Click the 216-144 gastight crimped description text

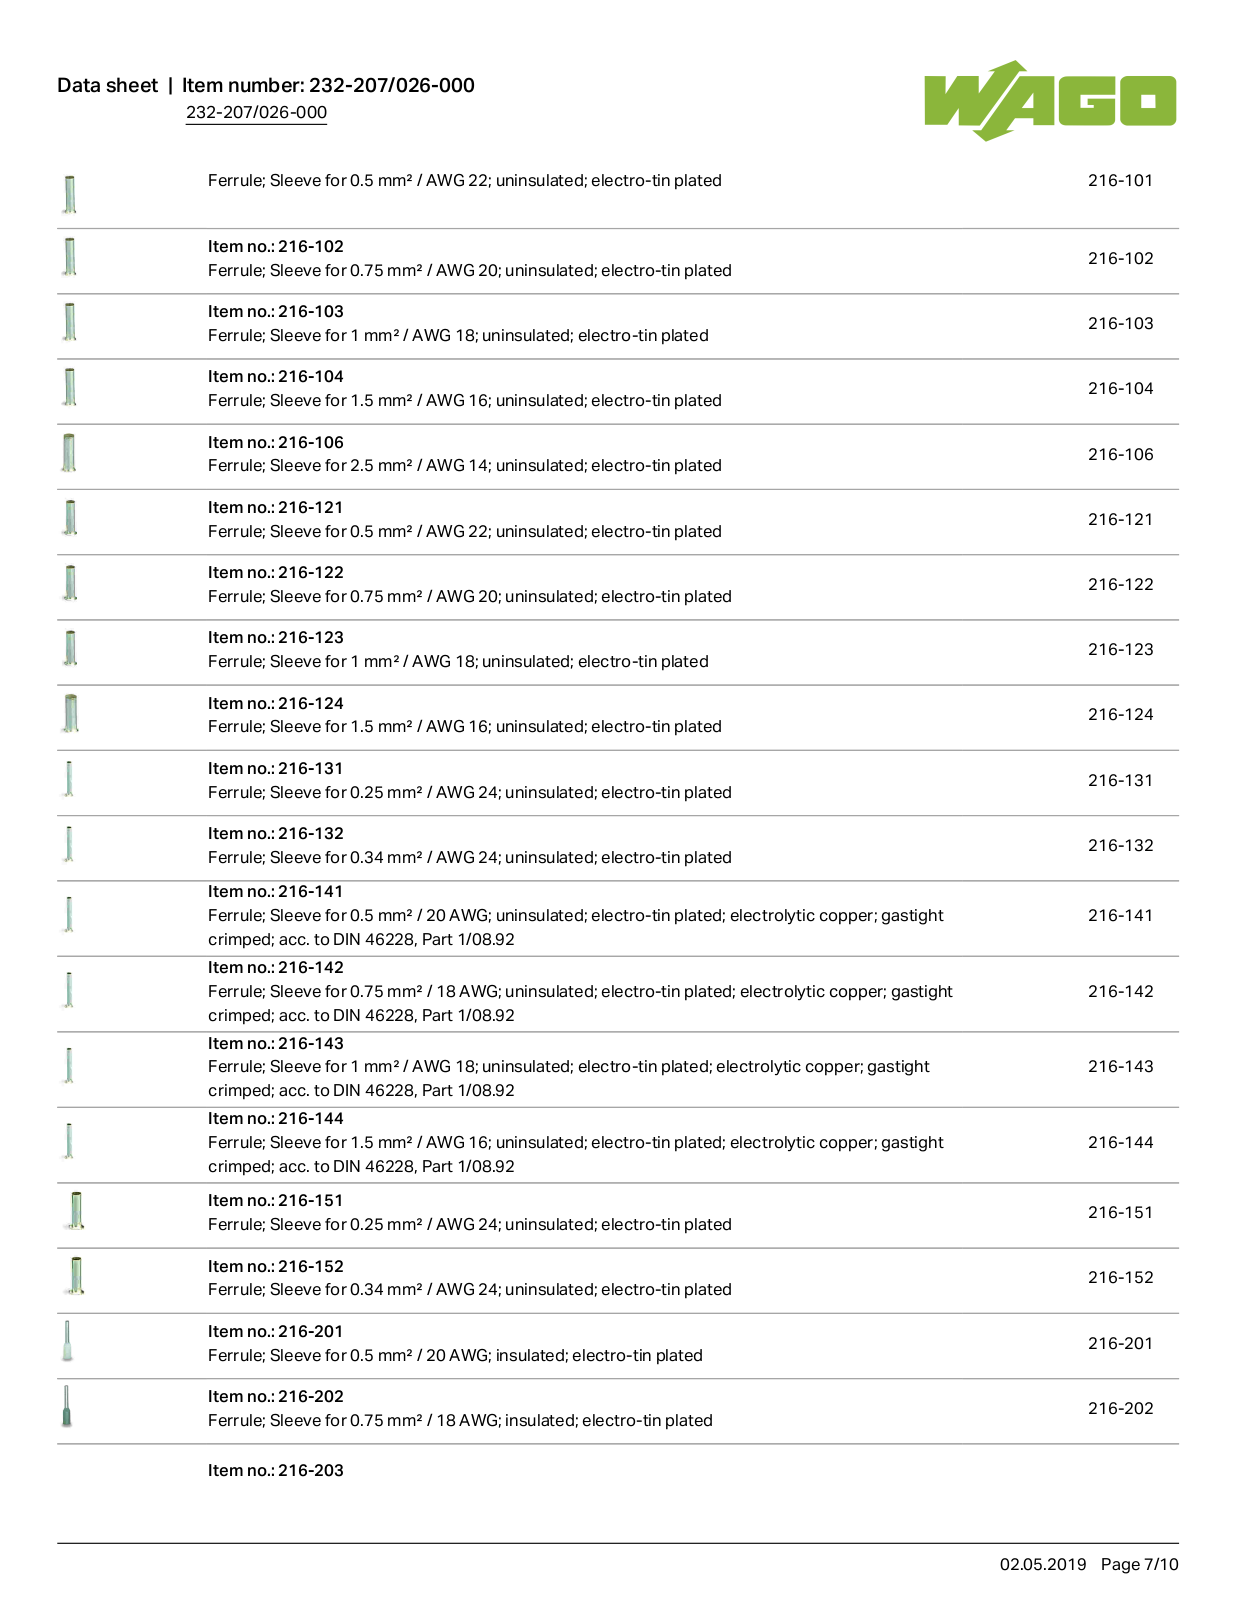click(x=575, y=1154)
